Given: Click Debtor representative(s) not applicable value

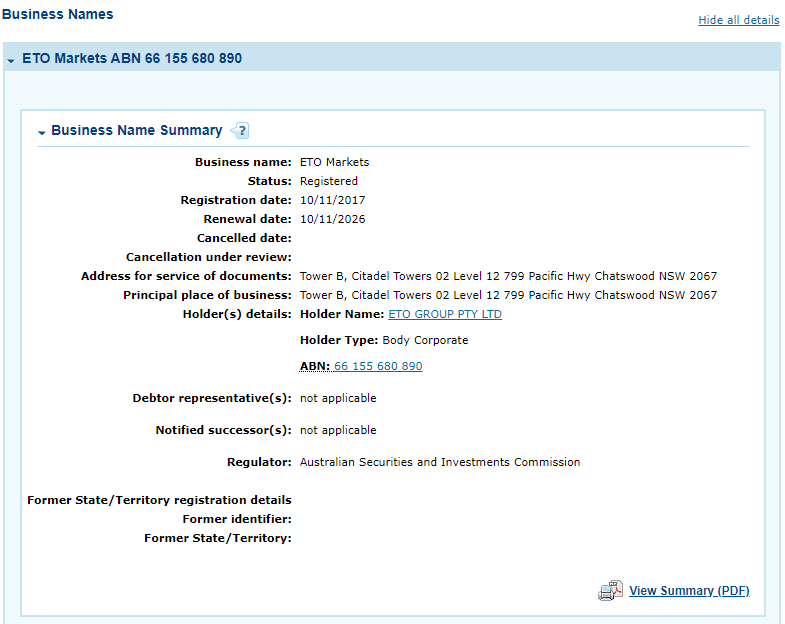Looking at the screenshot, I should (x=338, y=398).
